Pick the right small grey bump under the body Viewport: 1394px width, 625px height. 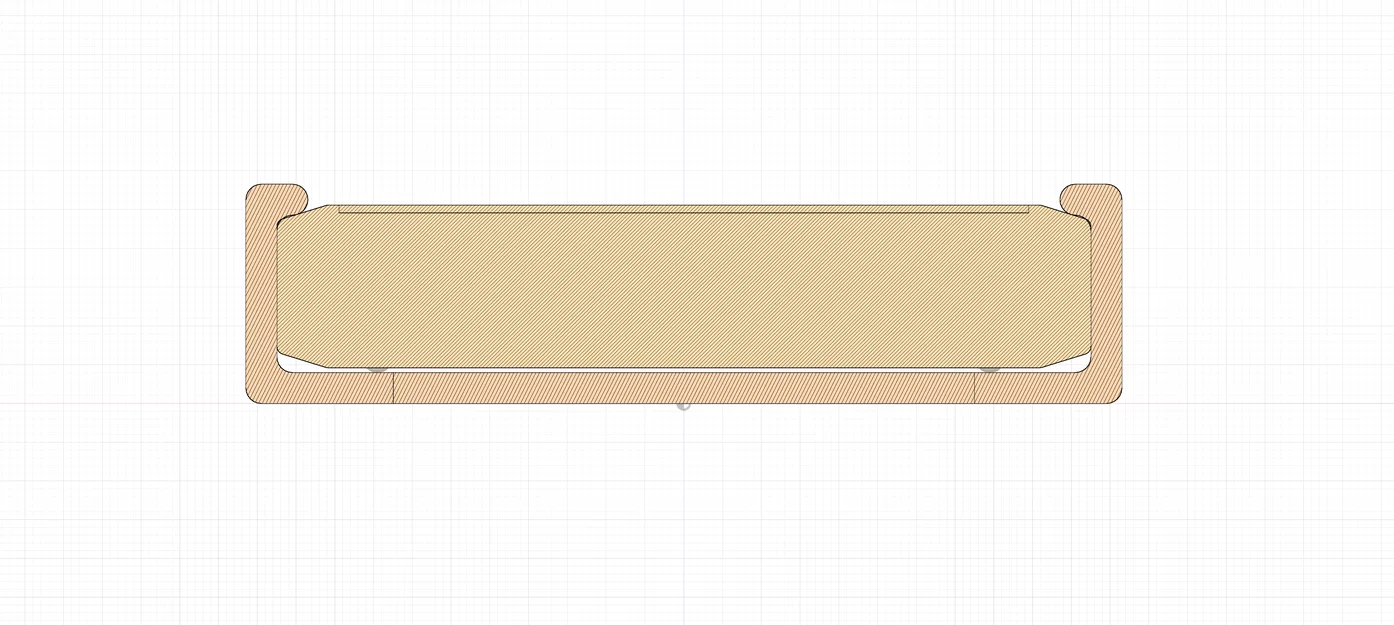click(x=989, y=370)
